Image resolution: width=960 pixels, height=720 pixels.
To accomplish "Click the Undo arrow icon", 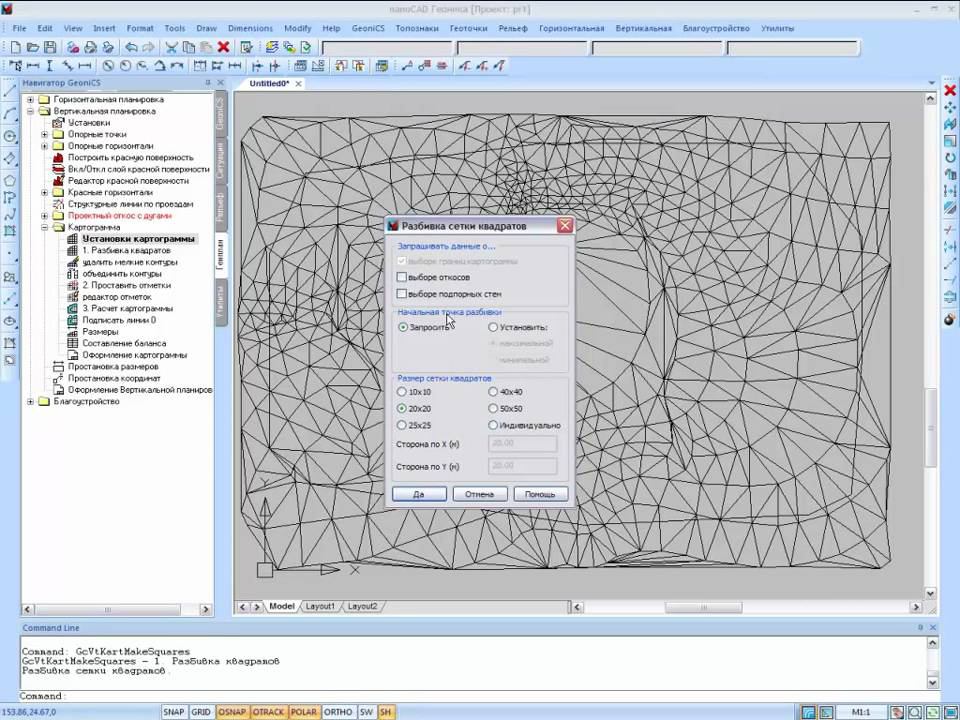I will coord(131,47).
